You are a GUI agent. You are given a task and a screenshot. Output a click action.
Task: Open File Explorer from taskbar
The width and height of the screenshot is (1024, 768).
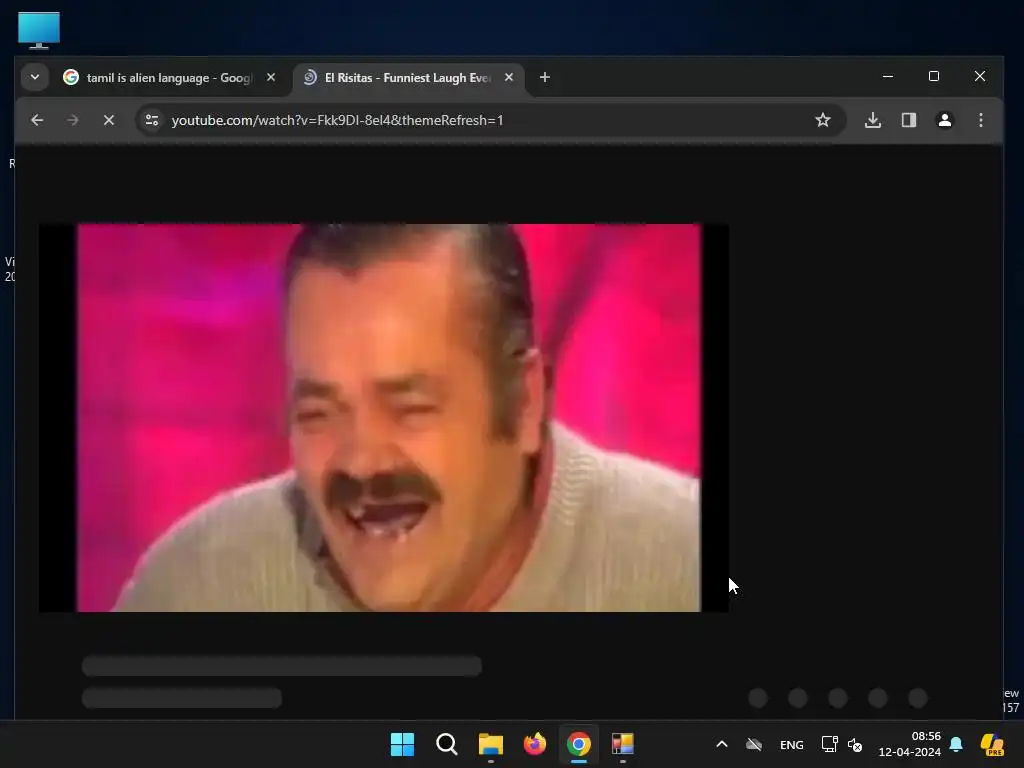(x=490, y=744)
